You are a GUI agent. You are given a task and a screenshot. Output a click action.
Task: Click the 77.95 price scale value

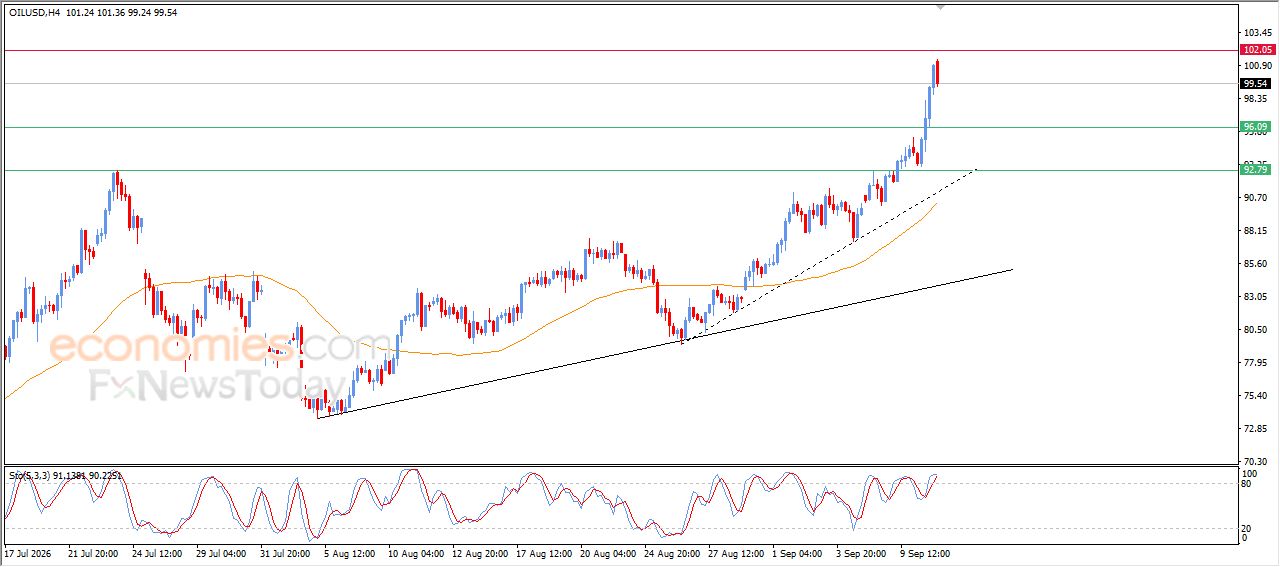pos(1256,363)
